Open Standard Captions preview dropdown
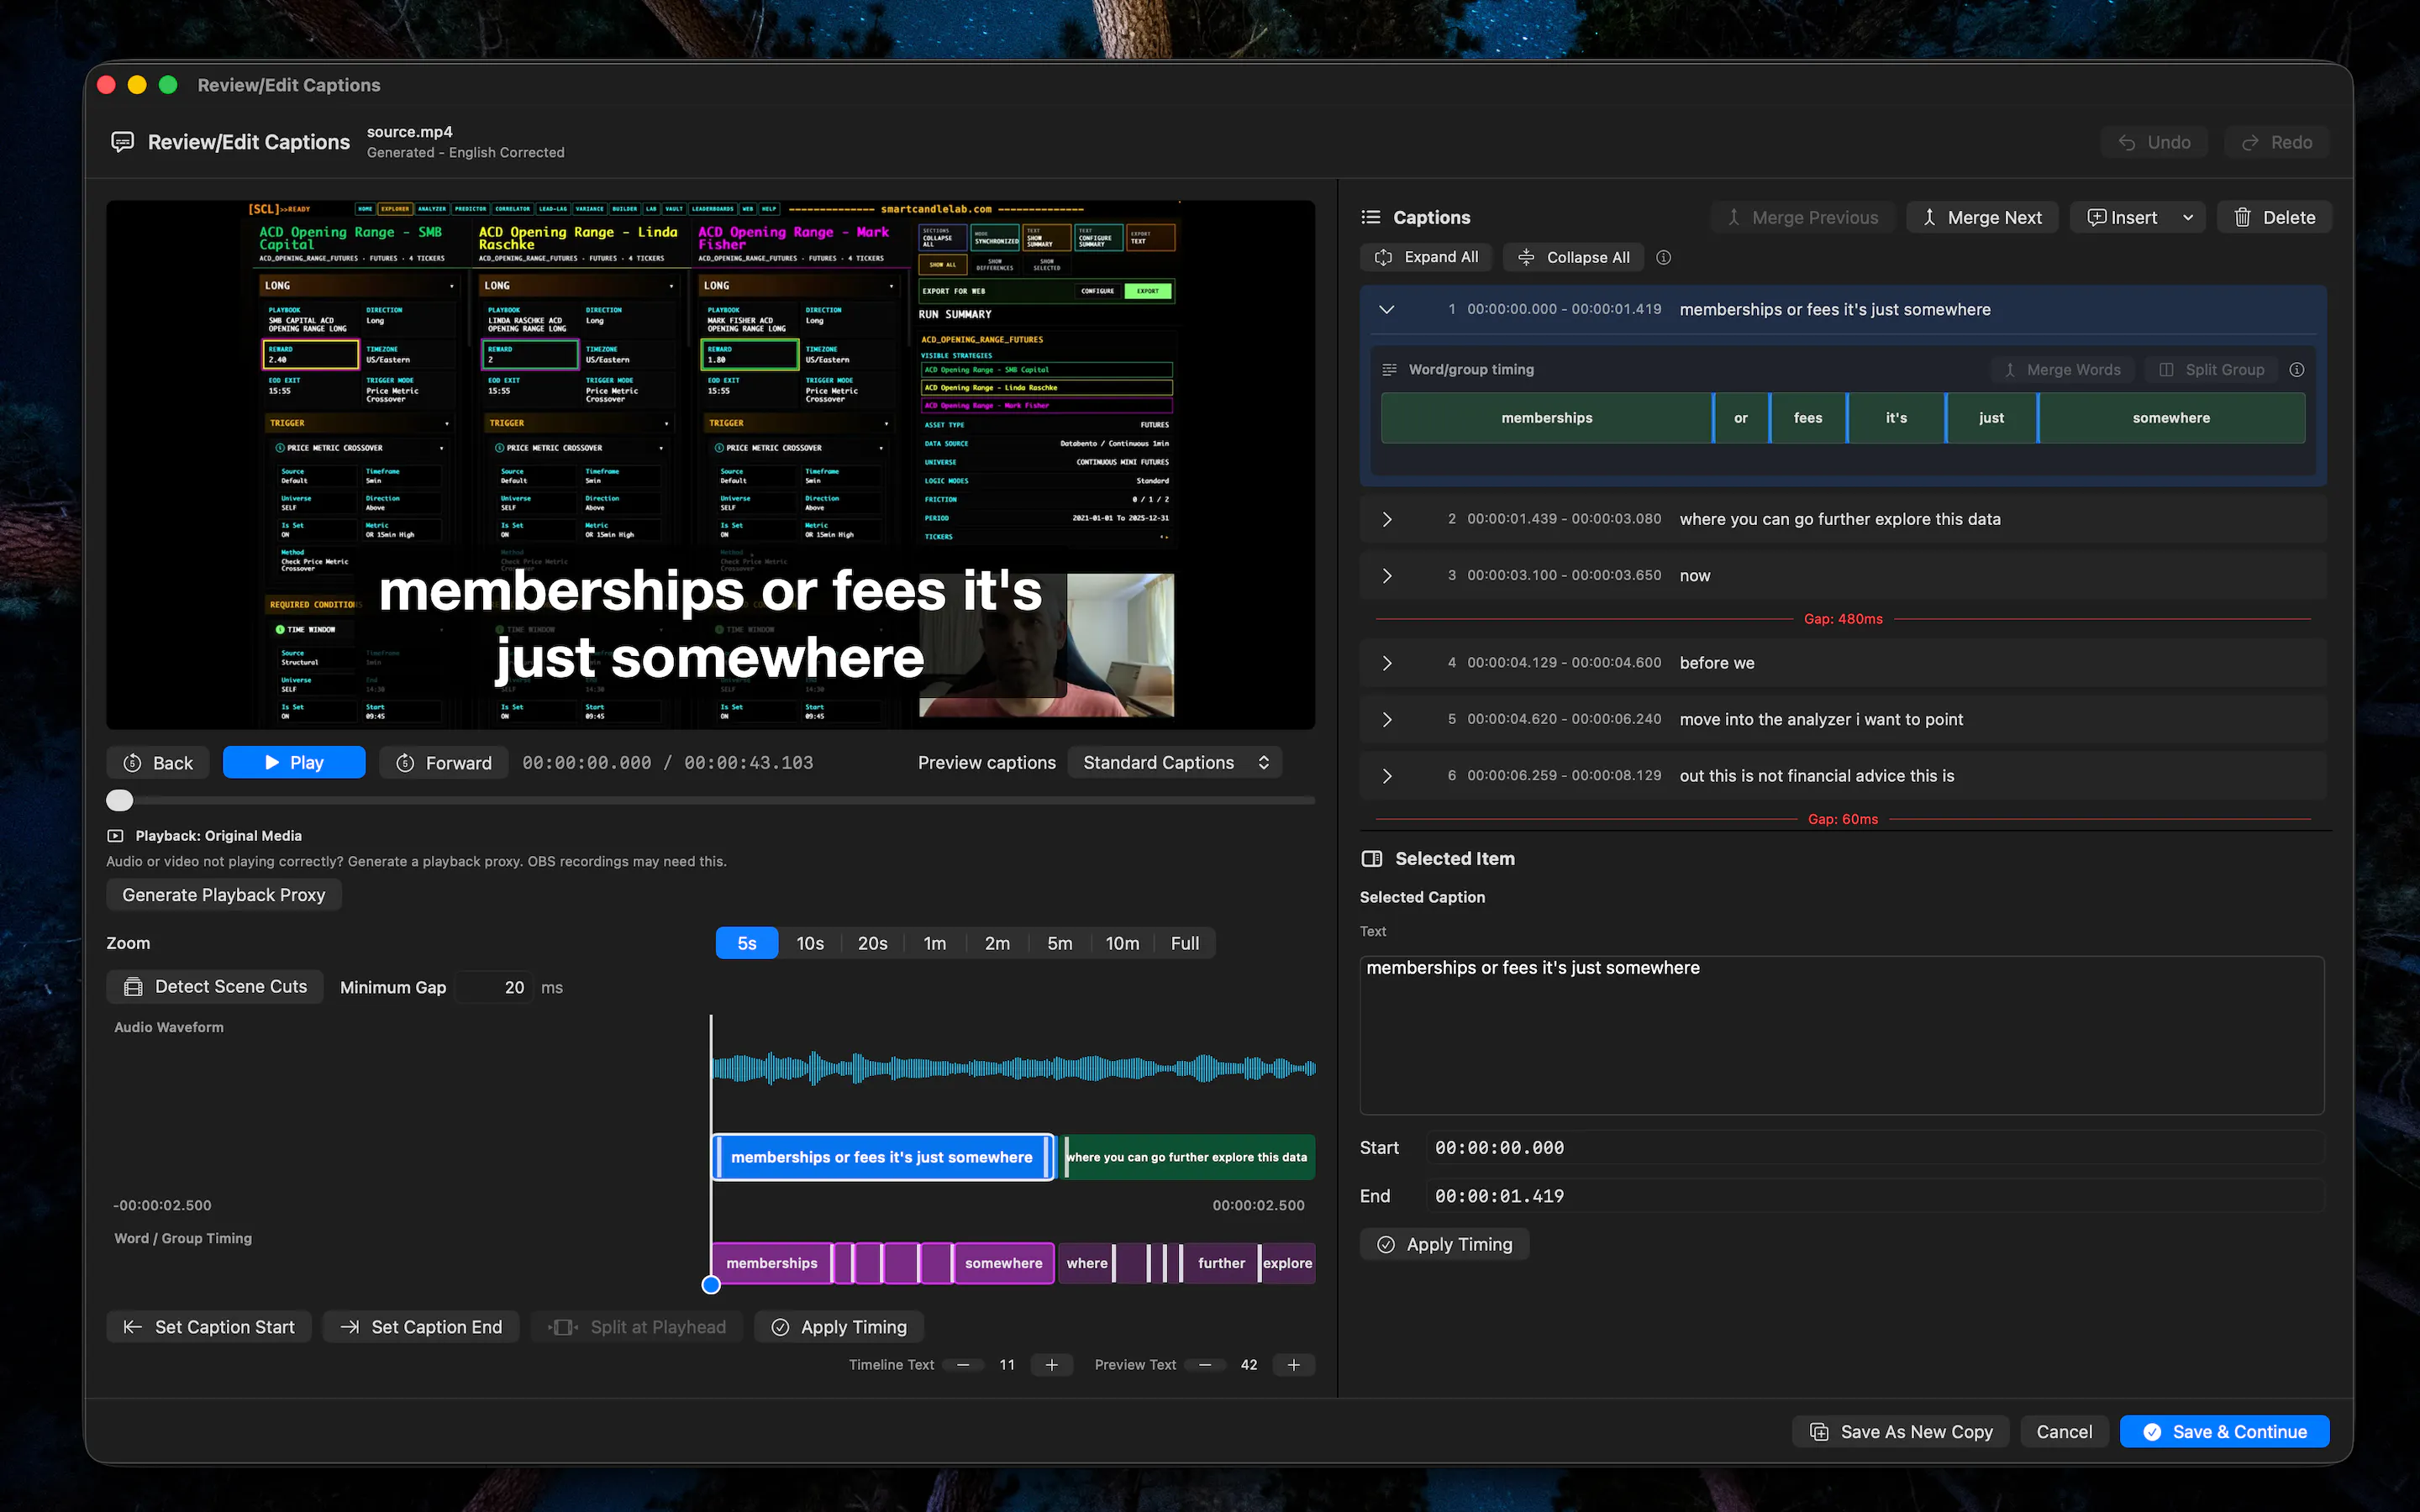This screenshot has width=2420, height=1512. [1175, 762]
